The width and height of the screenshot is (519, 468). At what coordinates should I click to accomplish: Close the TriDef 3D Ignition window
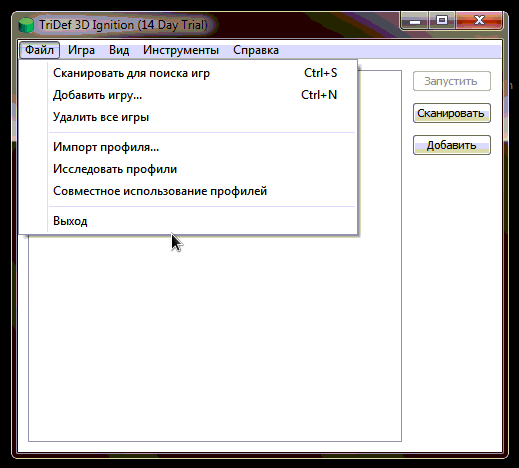tap(479, 21)
